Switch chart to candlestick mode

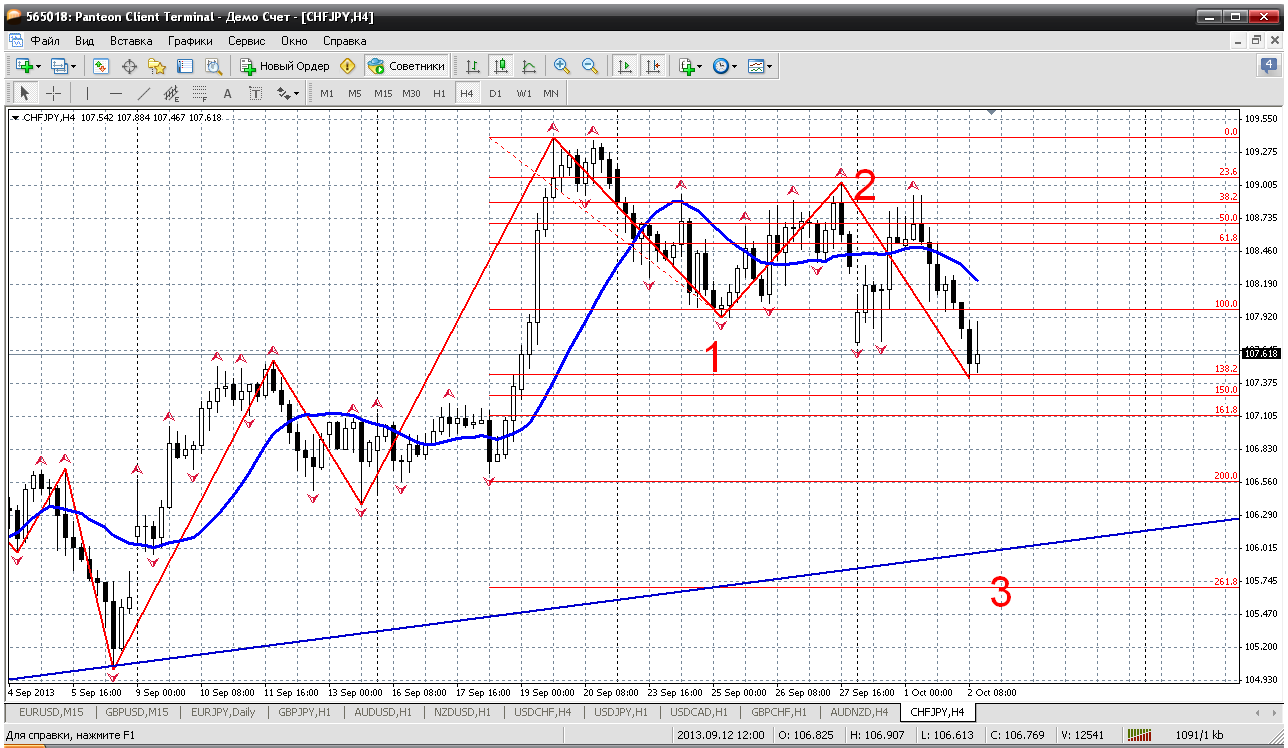pos(501,66)
